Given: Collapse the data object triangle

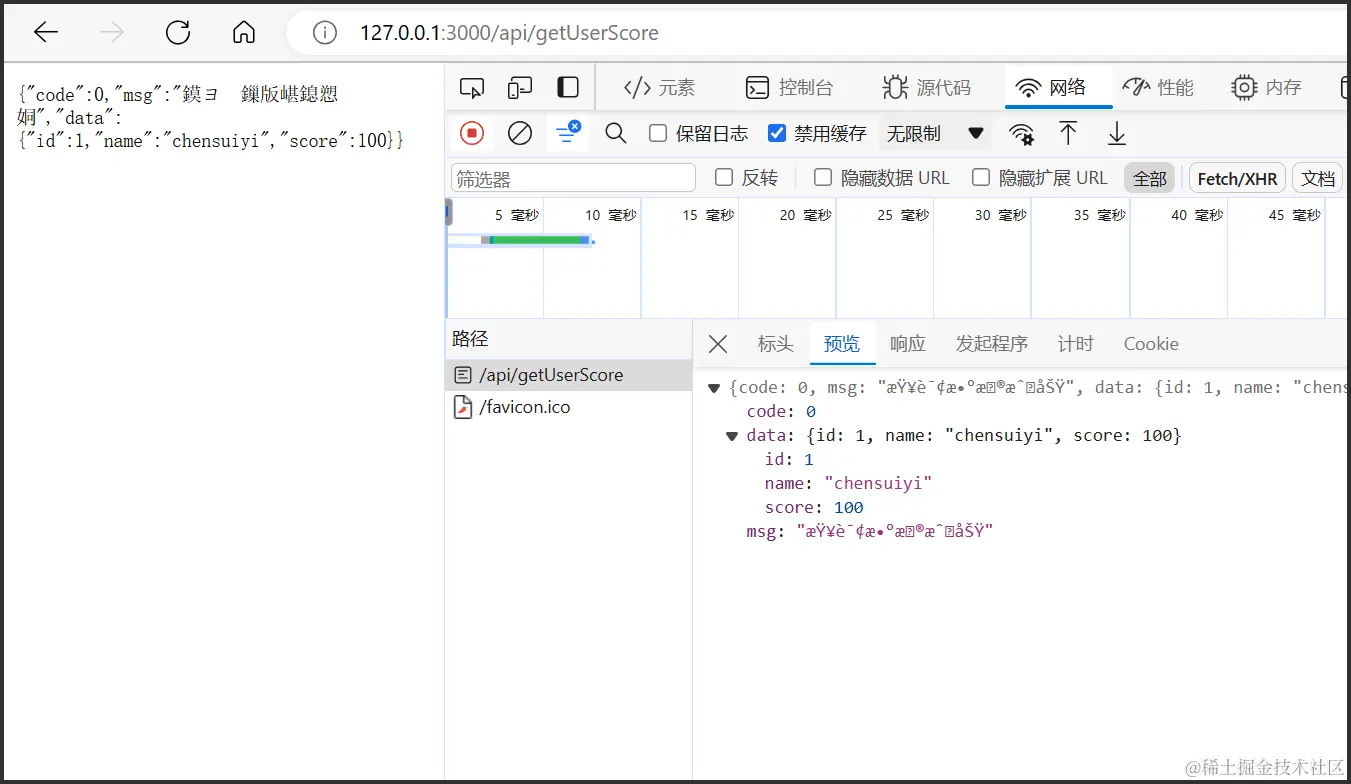Looking at the screenshot, I should (x=733, y=436).
